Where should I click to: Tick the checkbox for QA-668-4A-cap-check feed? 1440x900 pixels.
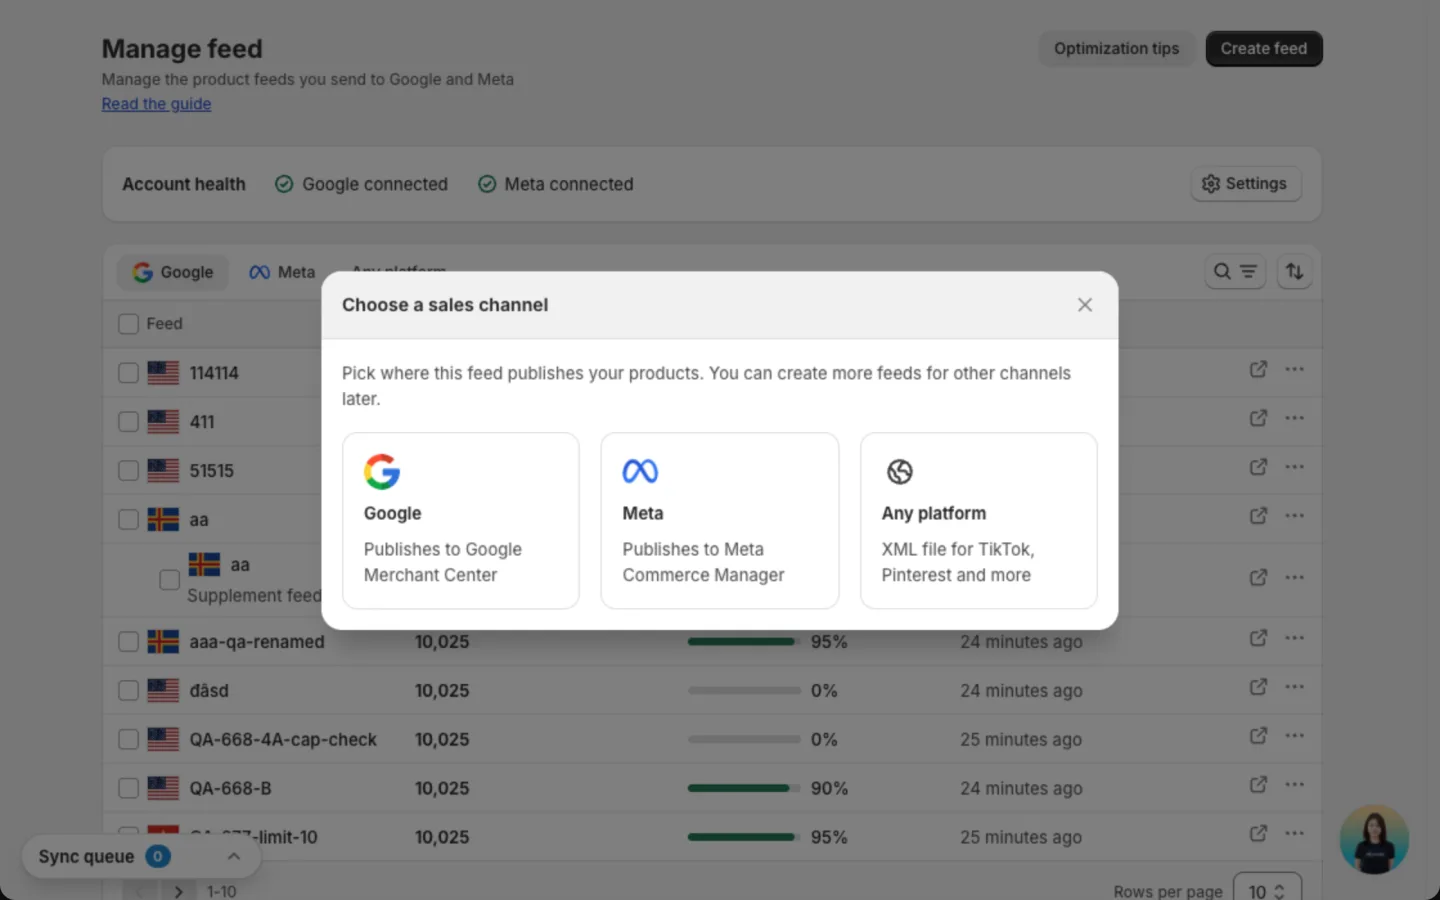coord(128,740)
